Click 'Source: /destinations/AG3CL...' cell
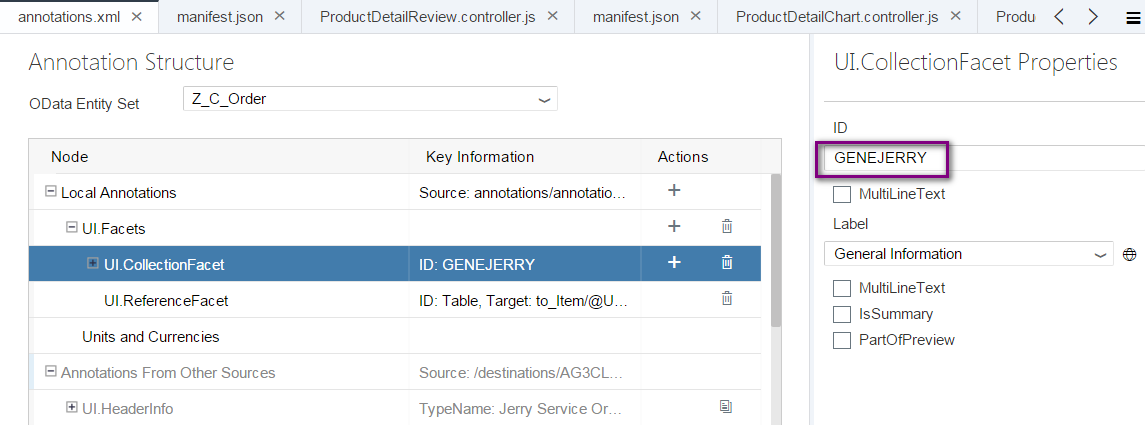Screen dimensions: 1145x425 [x=521, y=372]
